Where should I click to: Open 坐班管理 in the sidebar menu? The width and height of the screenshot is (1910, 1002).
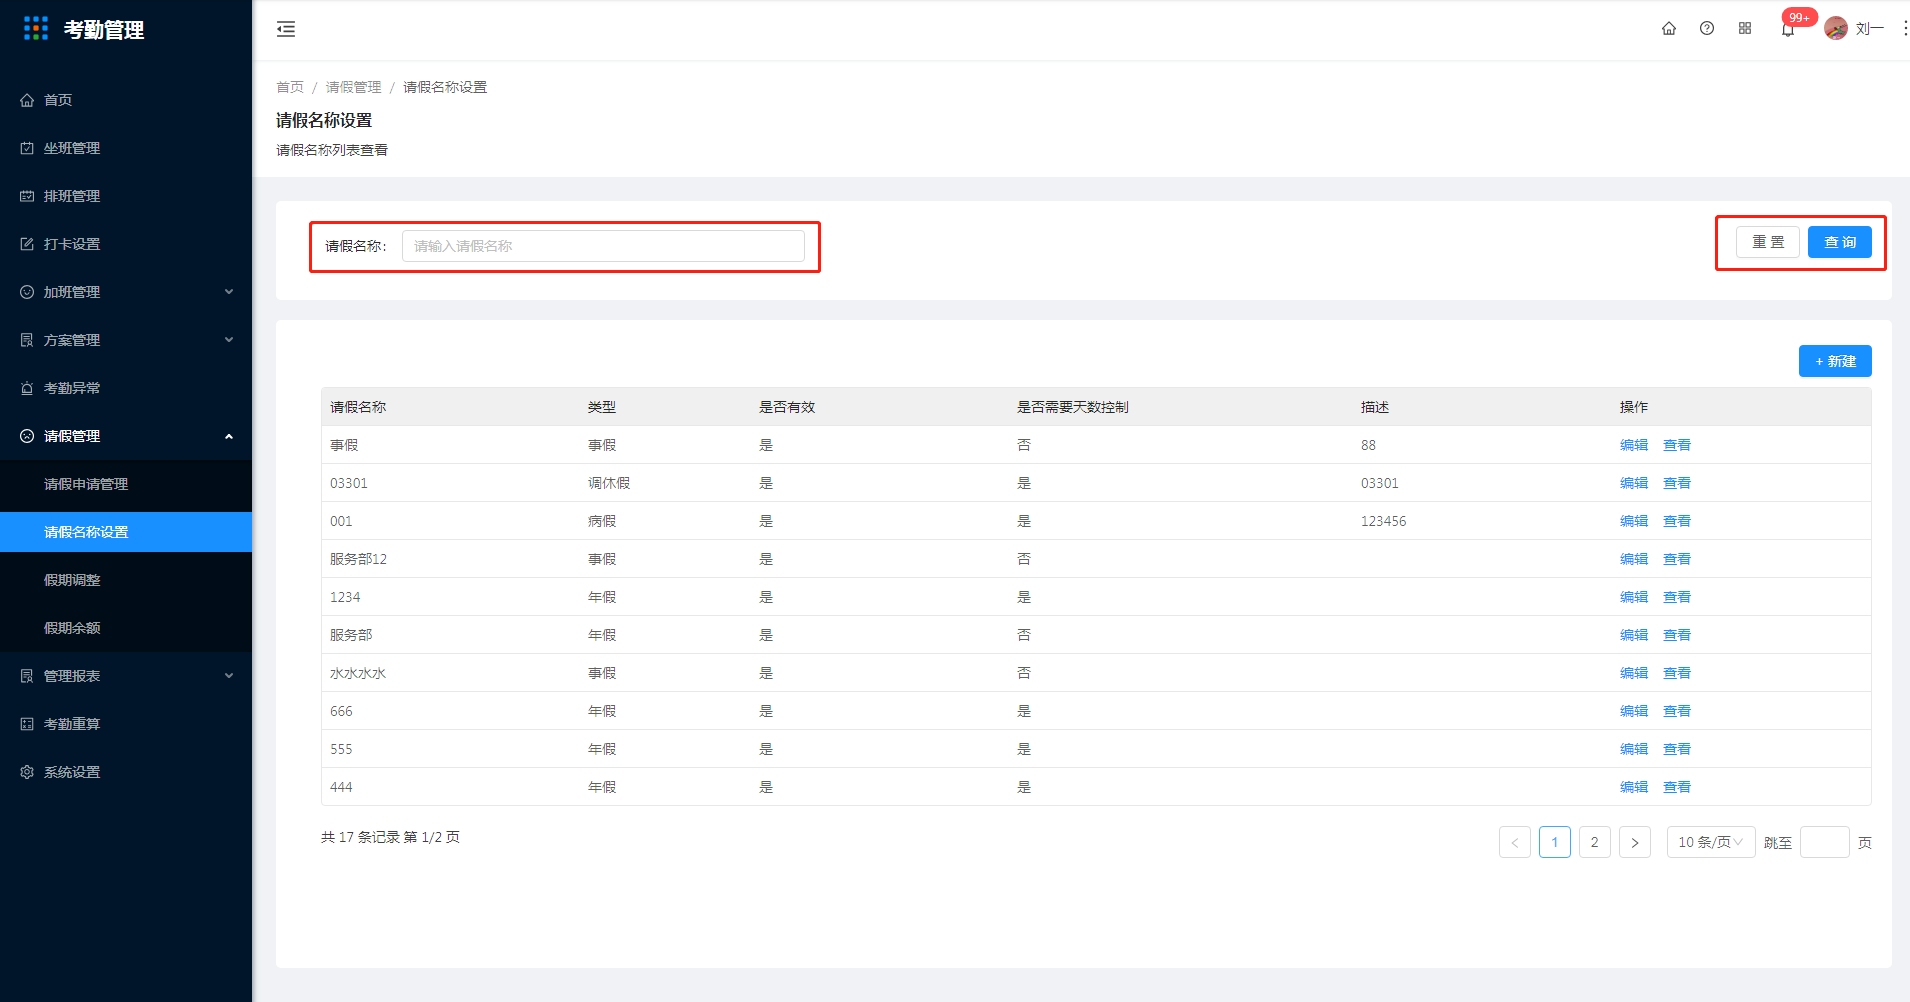click(126, 148)
